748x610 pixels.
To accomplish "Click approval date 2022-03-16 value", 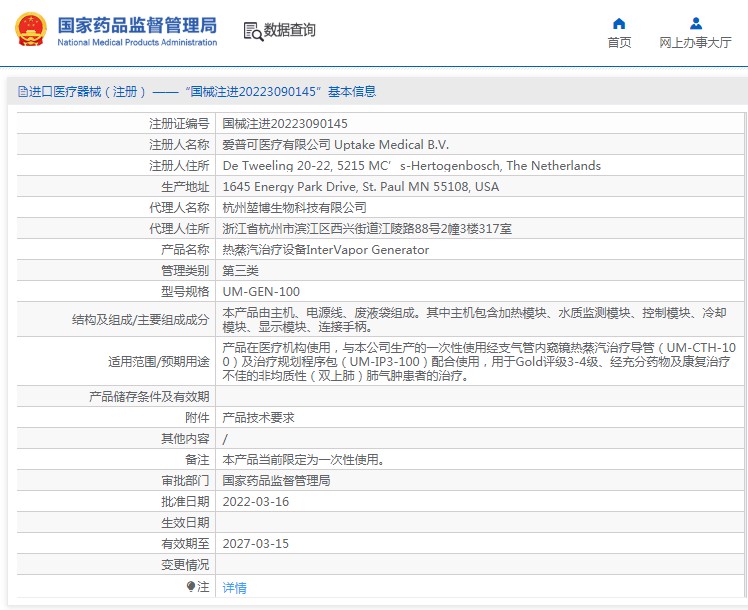I will click(255, 502).
